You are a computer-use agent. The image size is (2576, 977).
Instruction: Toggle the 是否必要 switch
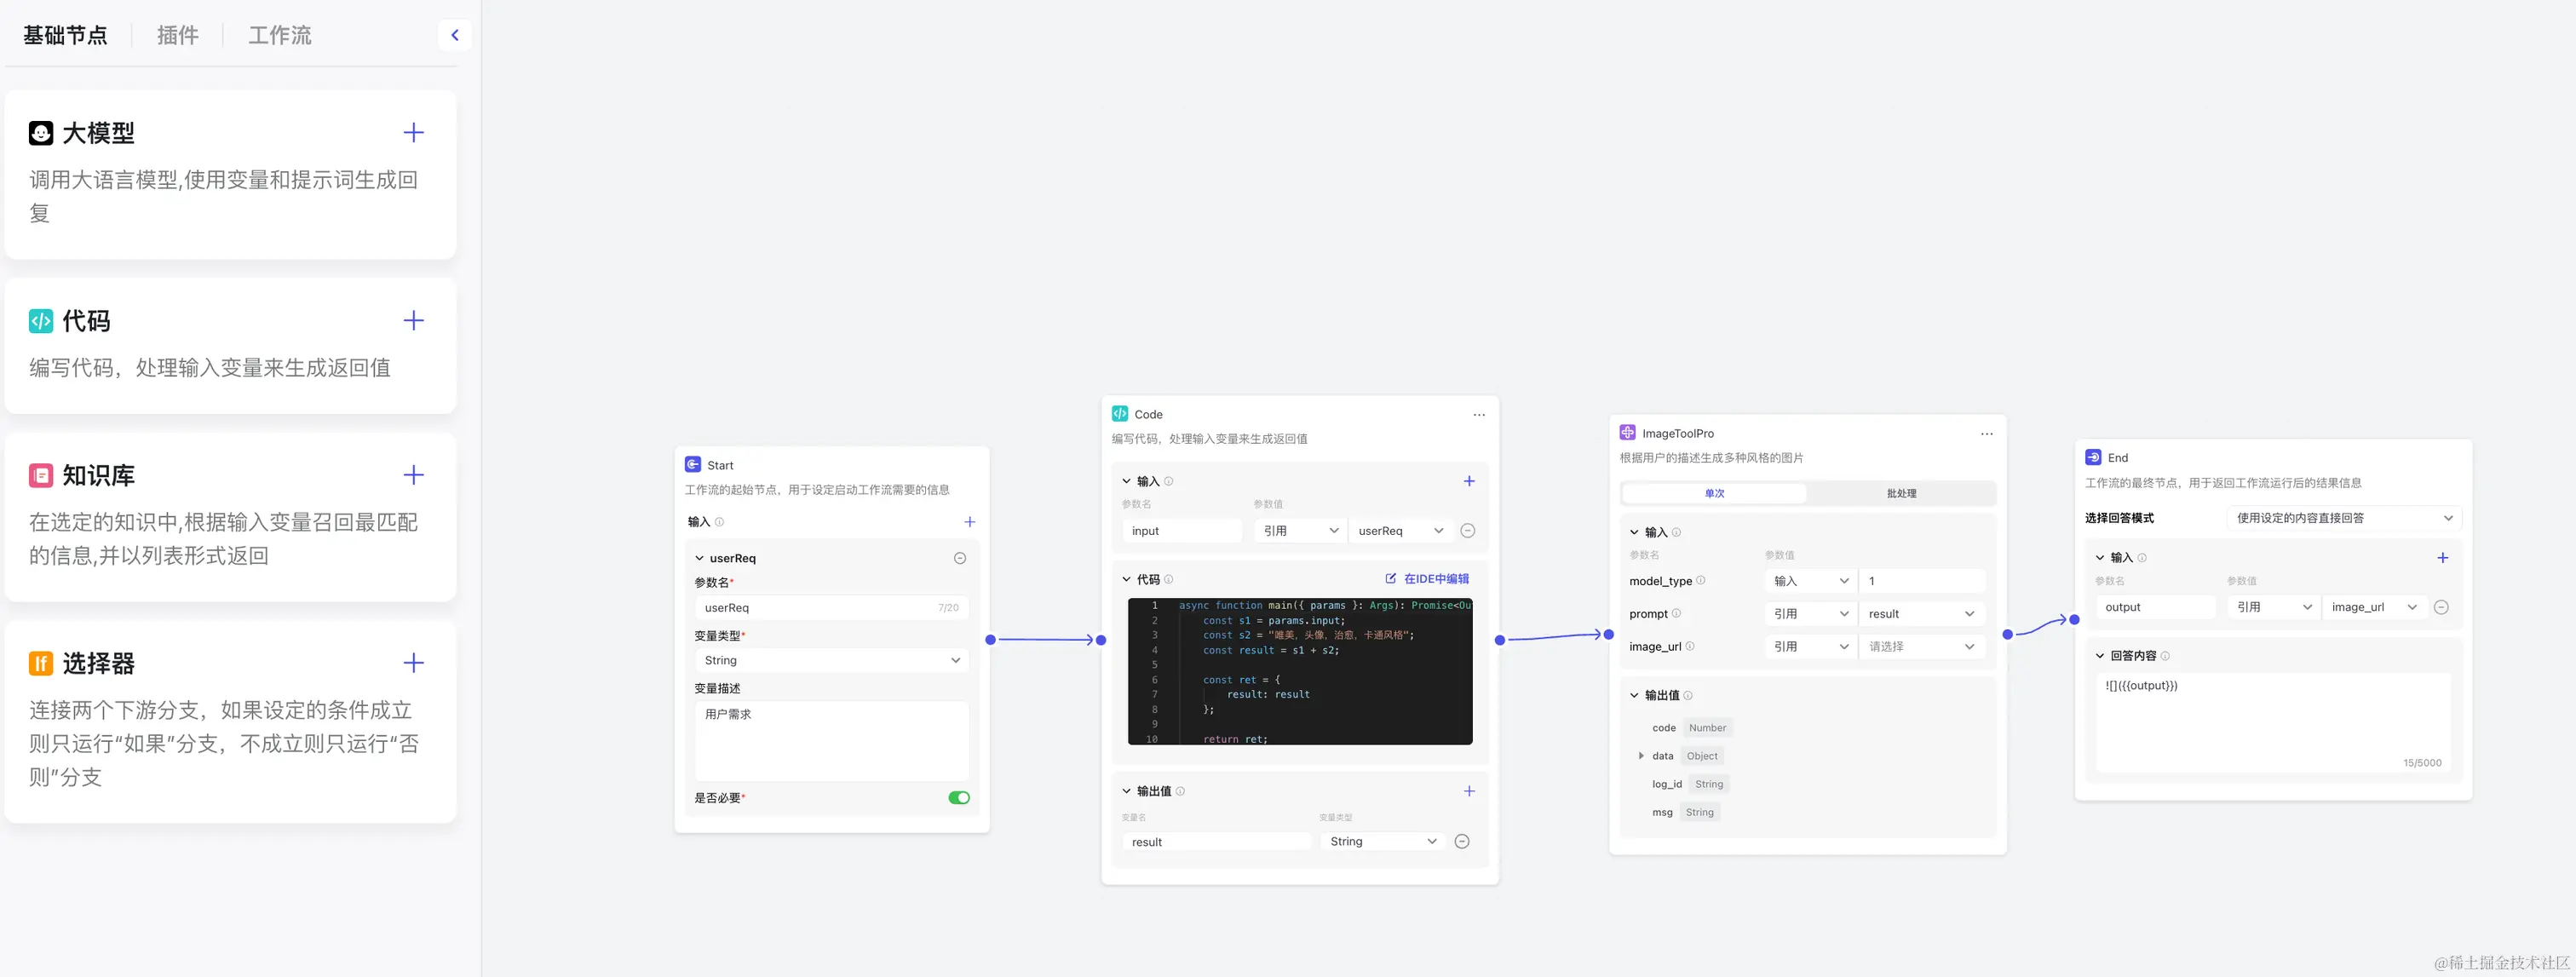pos(958,798)
